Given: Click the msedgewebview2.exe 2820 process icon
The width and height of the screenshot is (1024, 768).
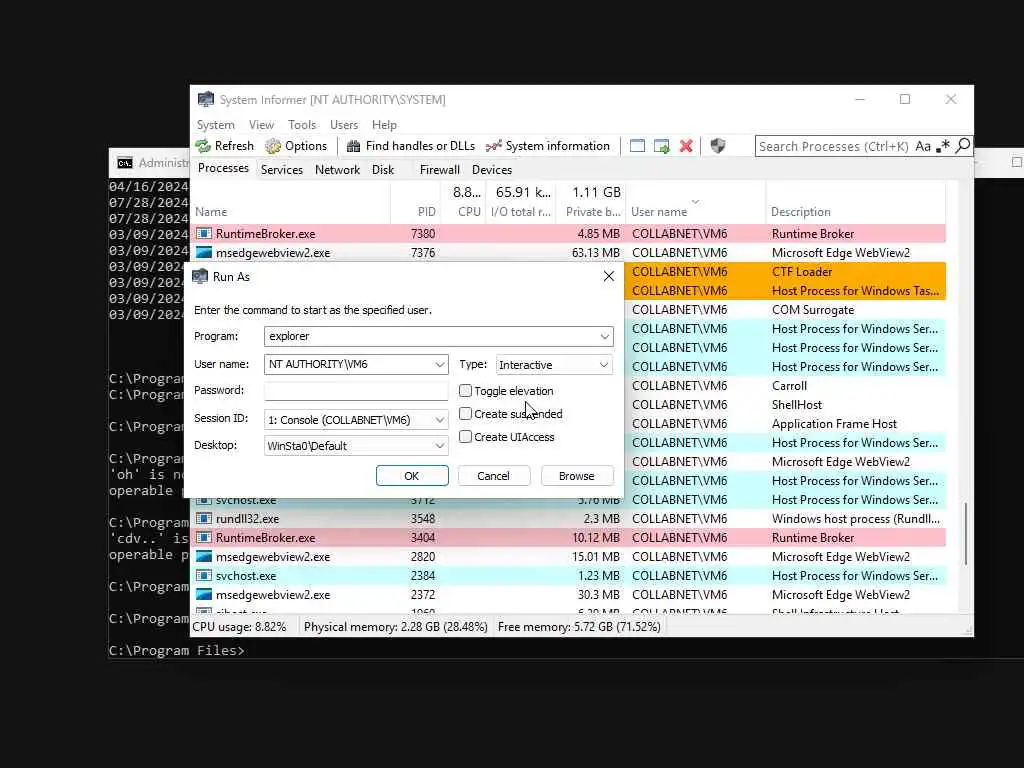Looking at the screenshot, I should point(204,556).
